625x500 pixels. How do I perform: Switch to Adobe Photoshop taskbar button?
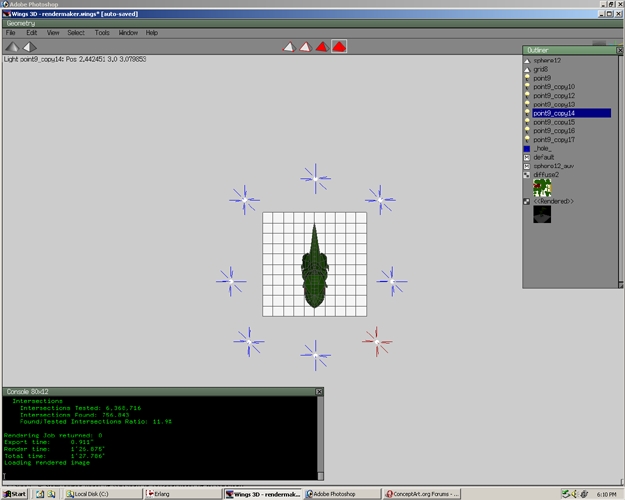(342, 494)
